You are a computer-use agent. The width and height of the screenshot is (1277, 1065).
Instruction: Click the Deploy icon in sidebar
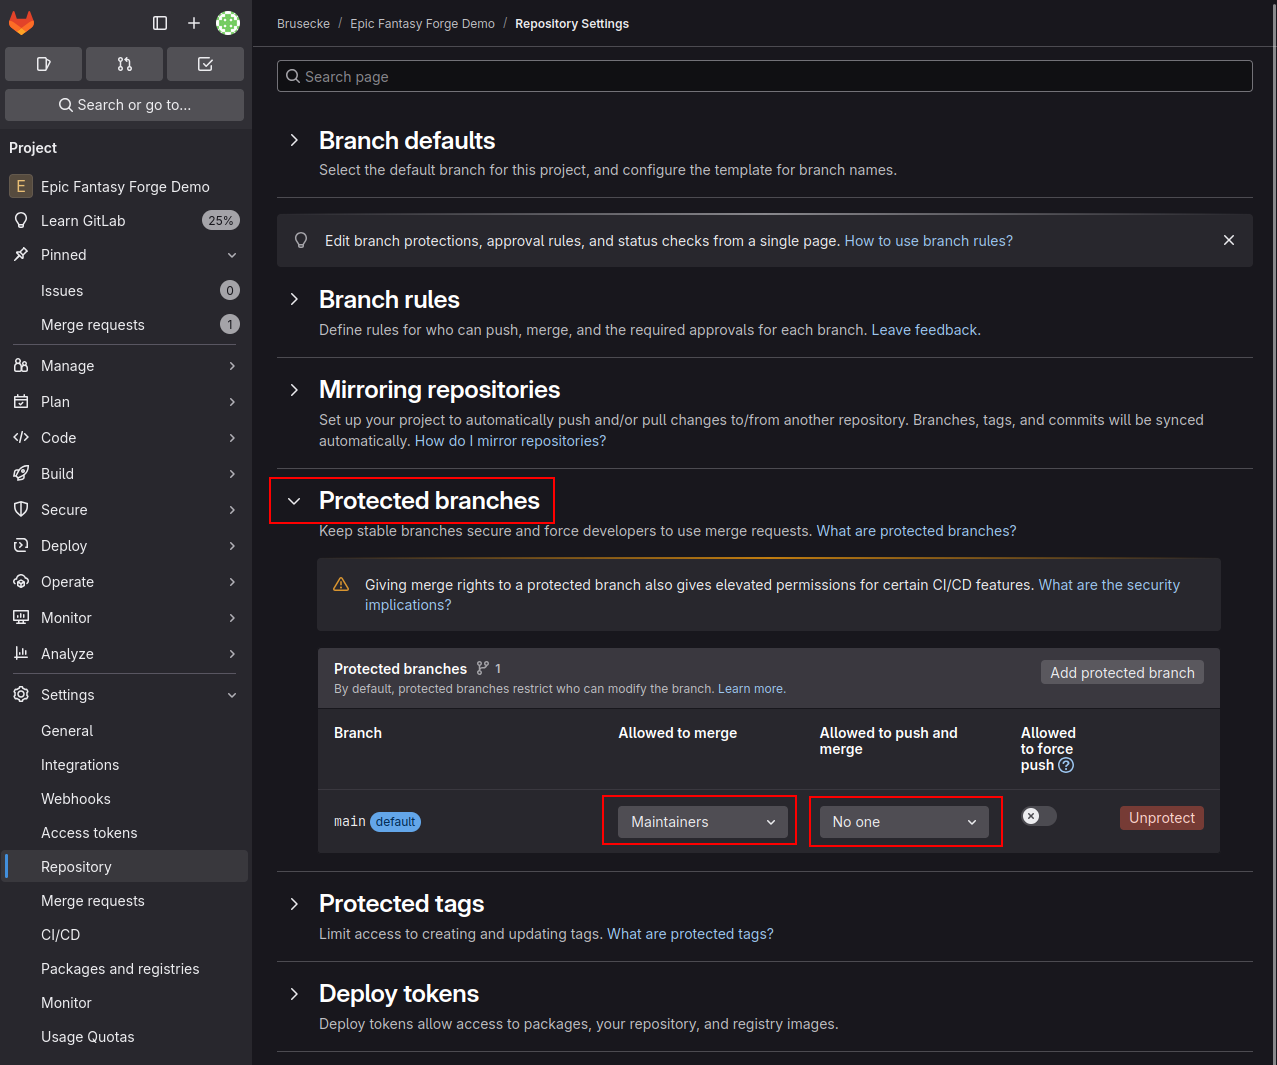21,545
